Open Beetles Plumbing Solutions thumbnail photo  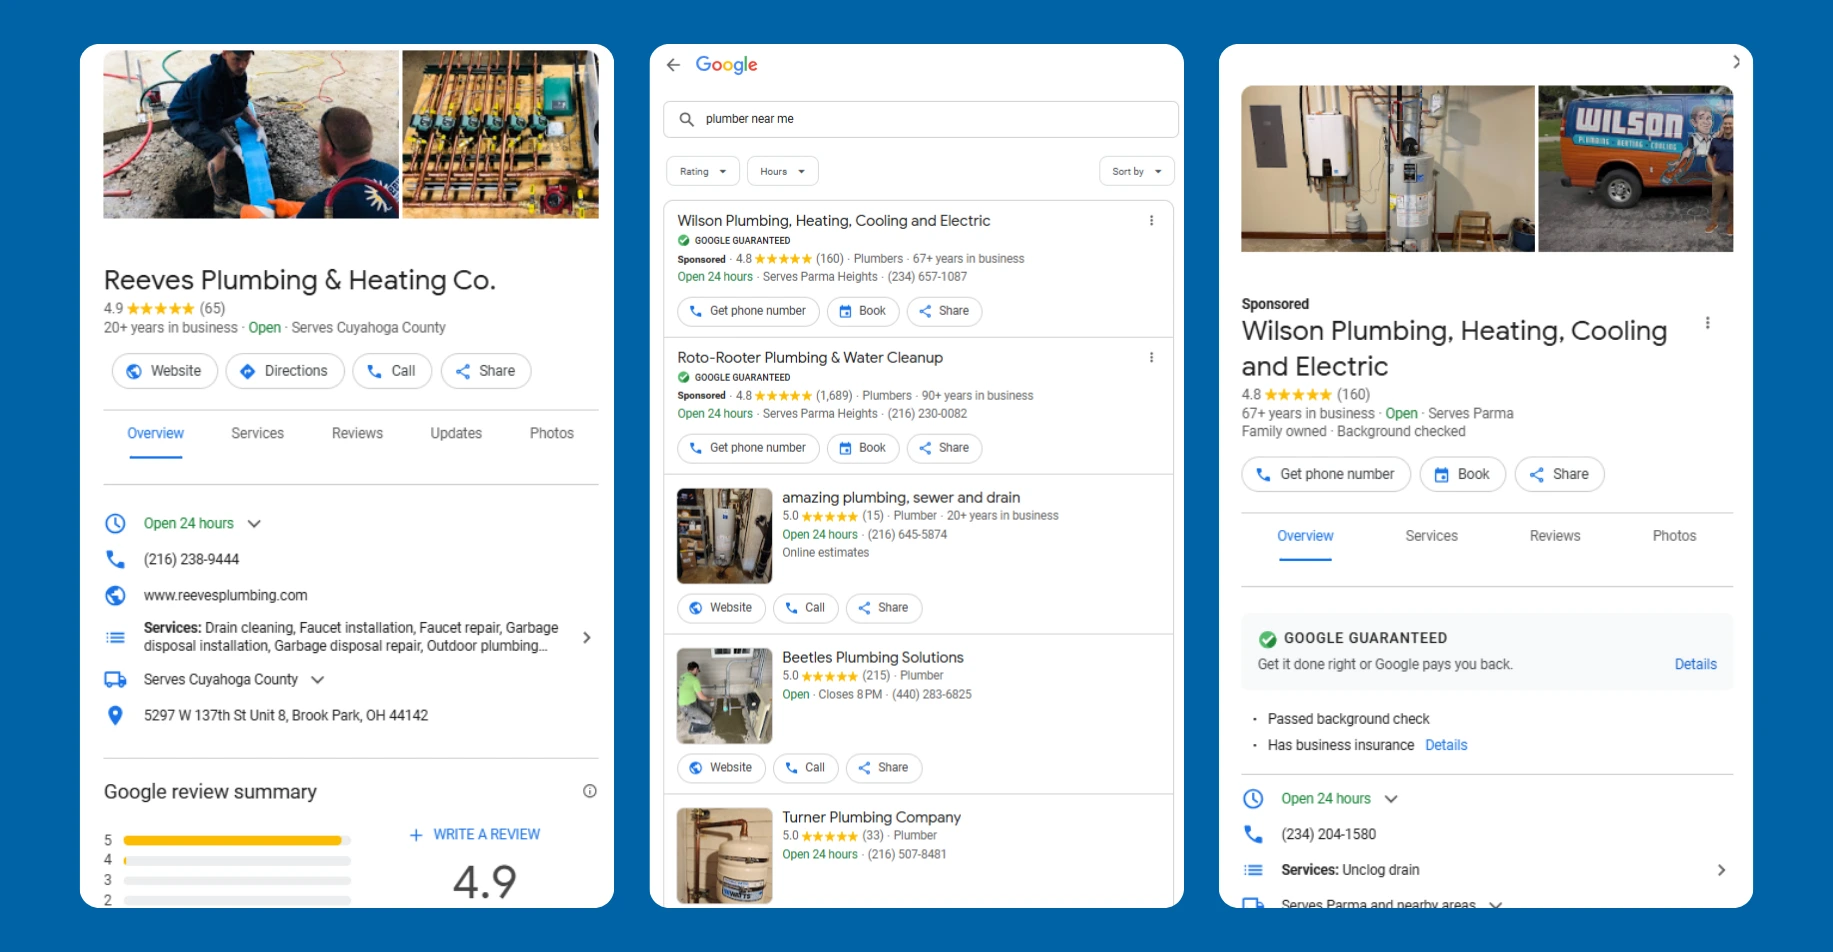coord(725,696)
